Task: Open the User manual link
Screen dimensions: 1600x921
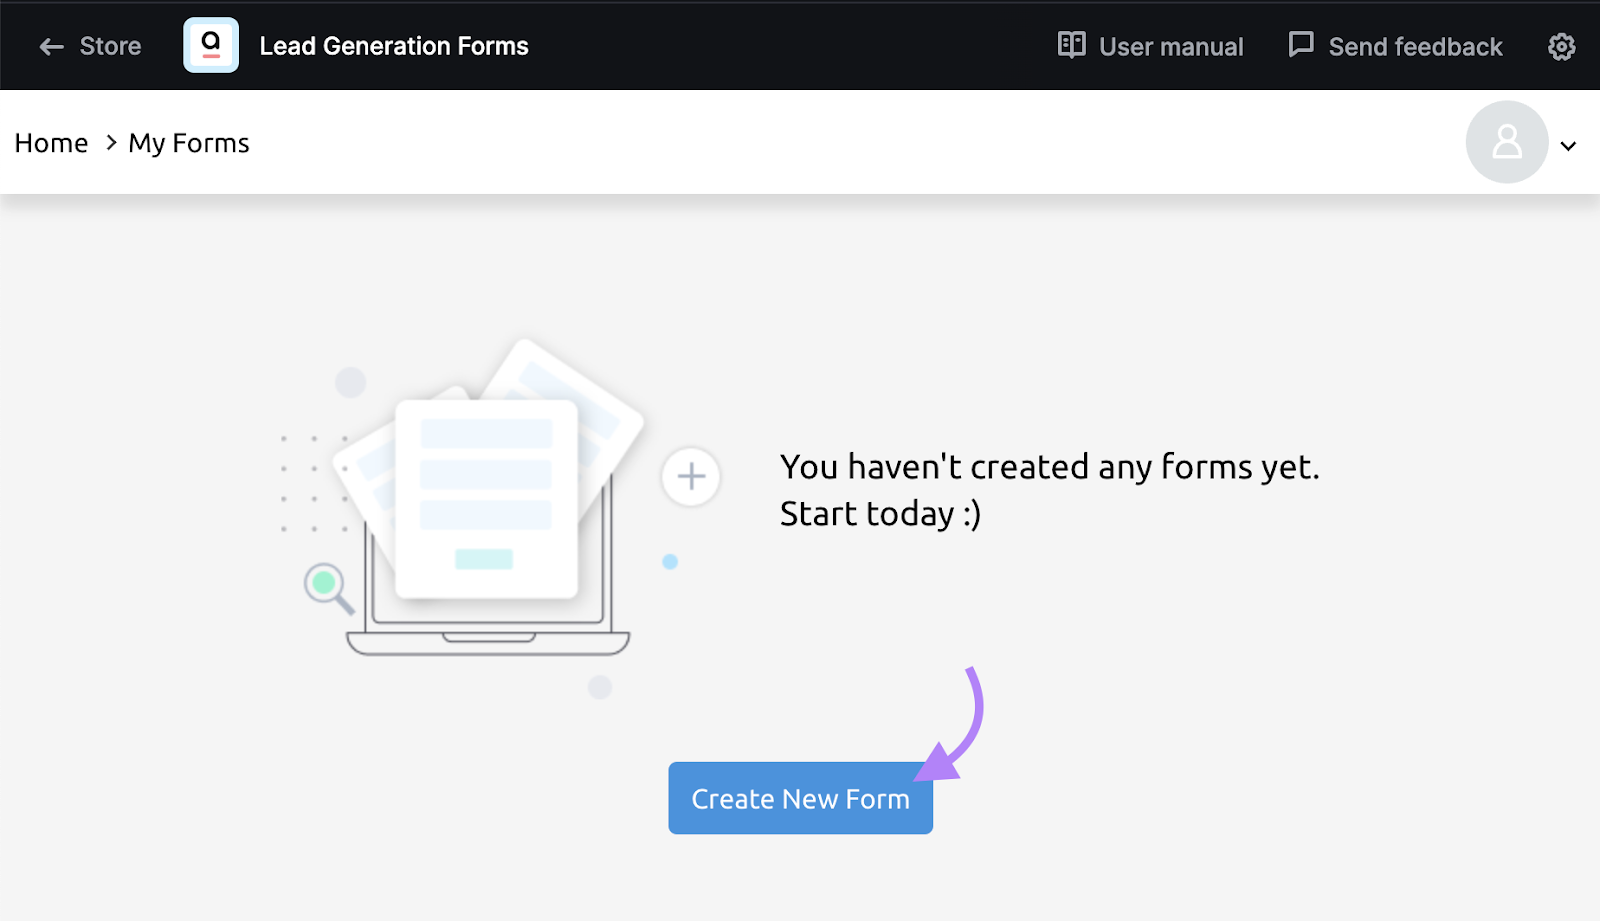Action: pos(1170,46)
